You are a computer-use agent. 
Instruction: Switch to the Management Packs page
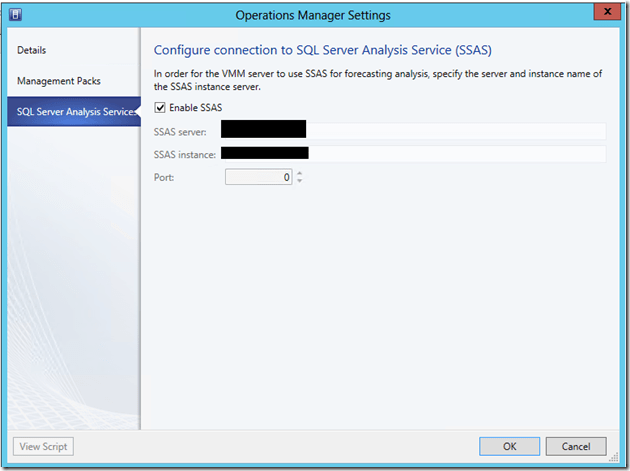tap(59, 81)
